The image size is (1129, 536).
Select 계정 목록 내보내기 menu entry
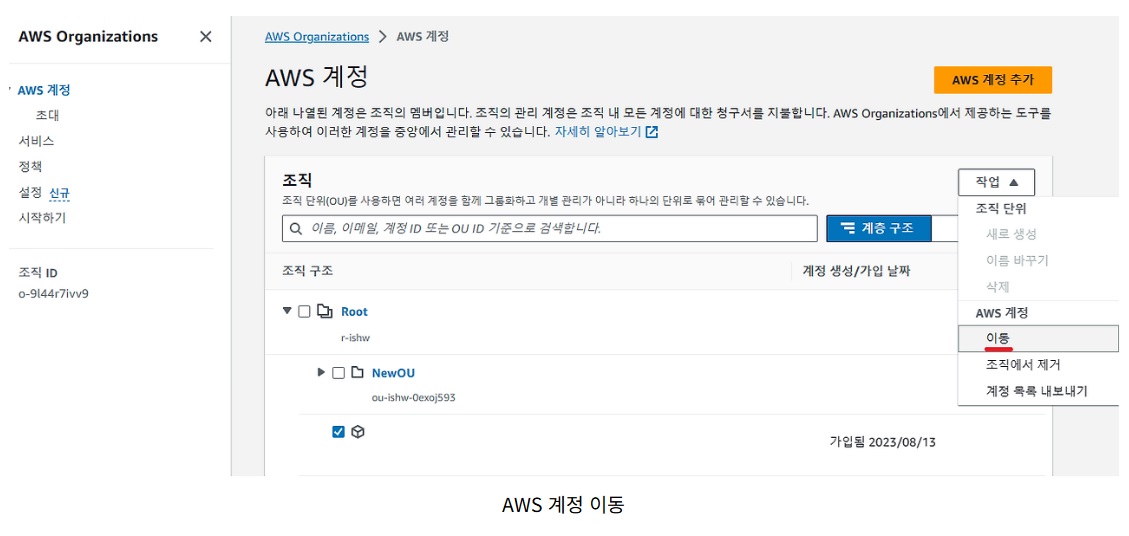pos(1036,391)
